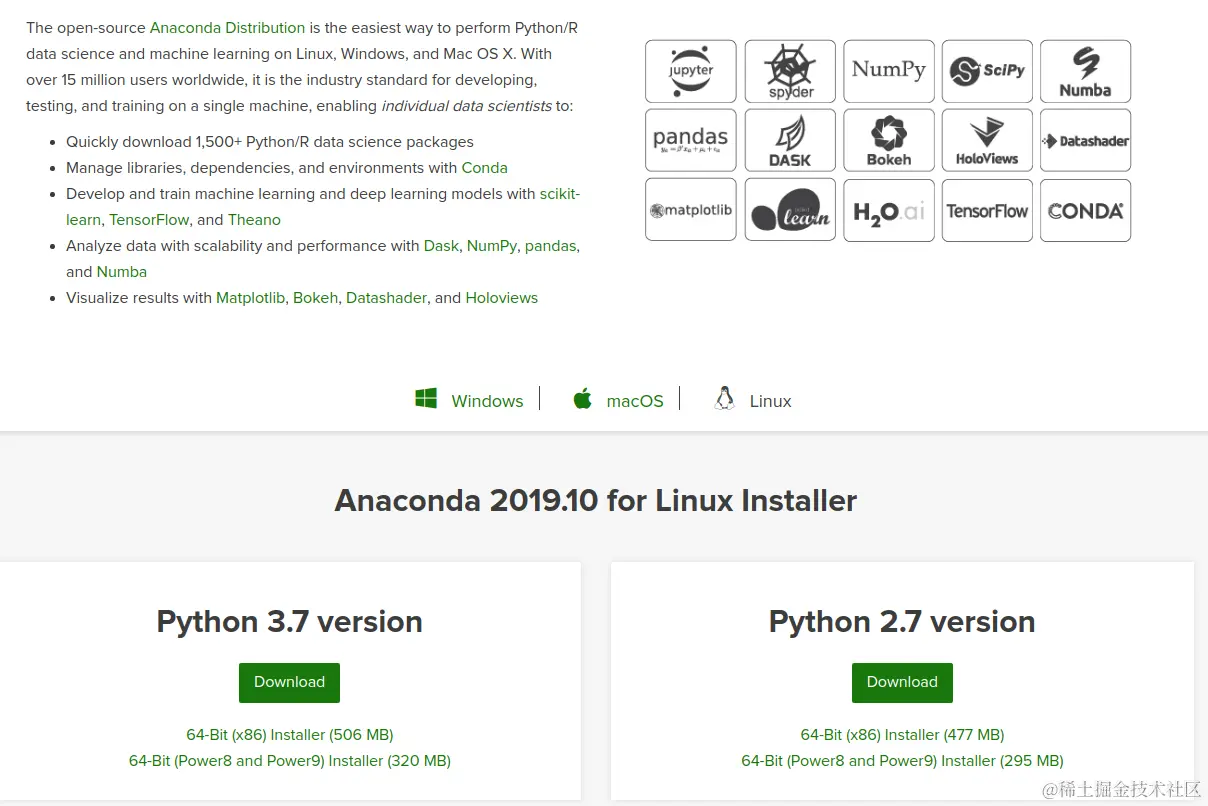Click the H2O.ai logo tile

(x=889, y=210)
